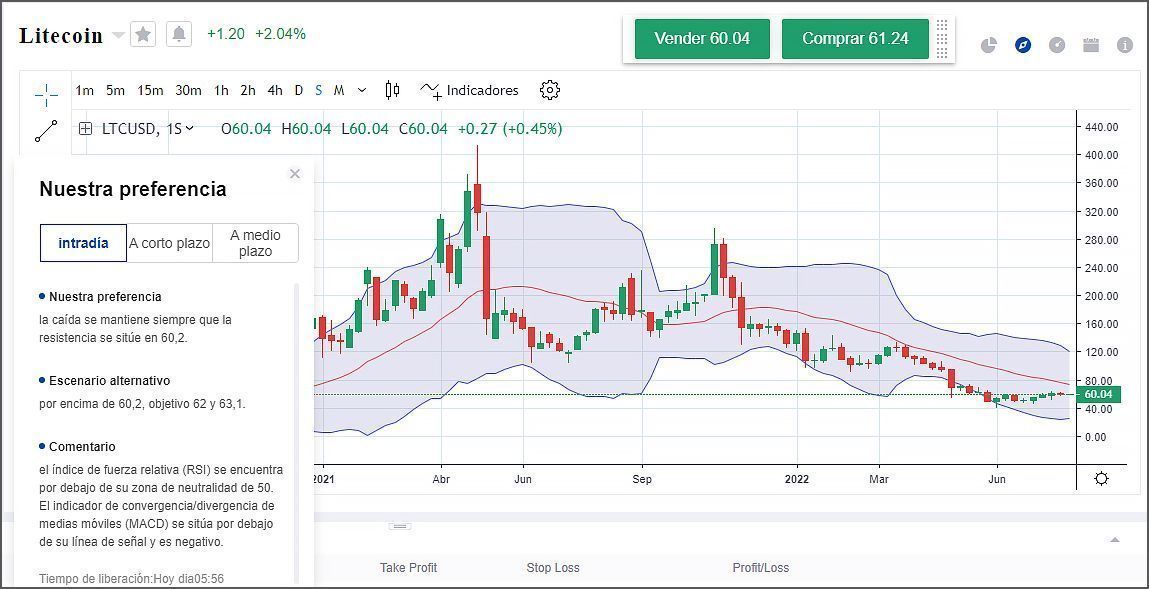The width and height of the screenshot is (1149, 589).
Task: Open the calendar icon at top right
Action: pyautogui.click(x=1091, y=45)
